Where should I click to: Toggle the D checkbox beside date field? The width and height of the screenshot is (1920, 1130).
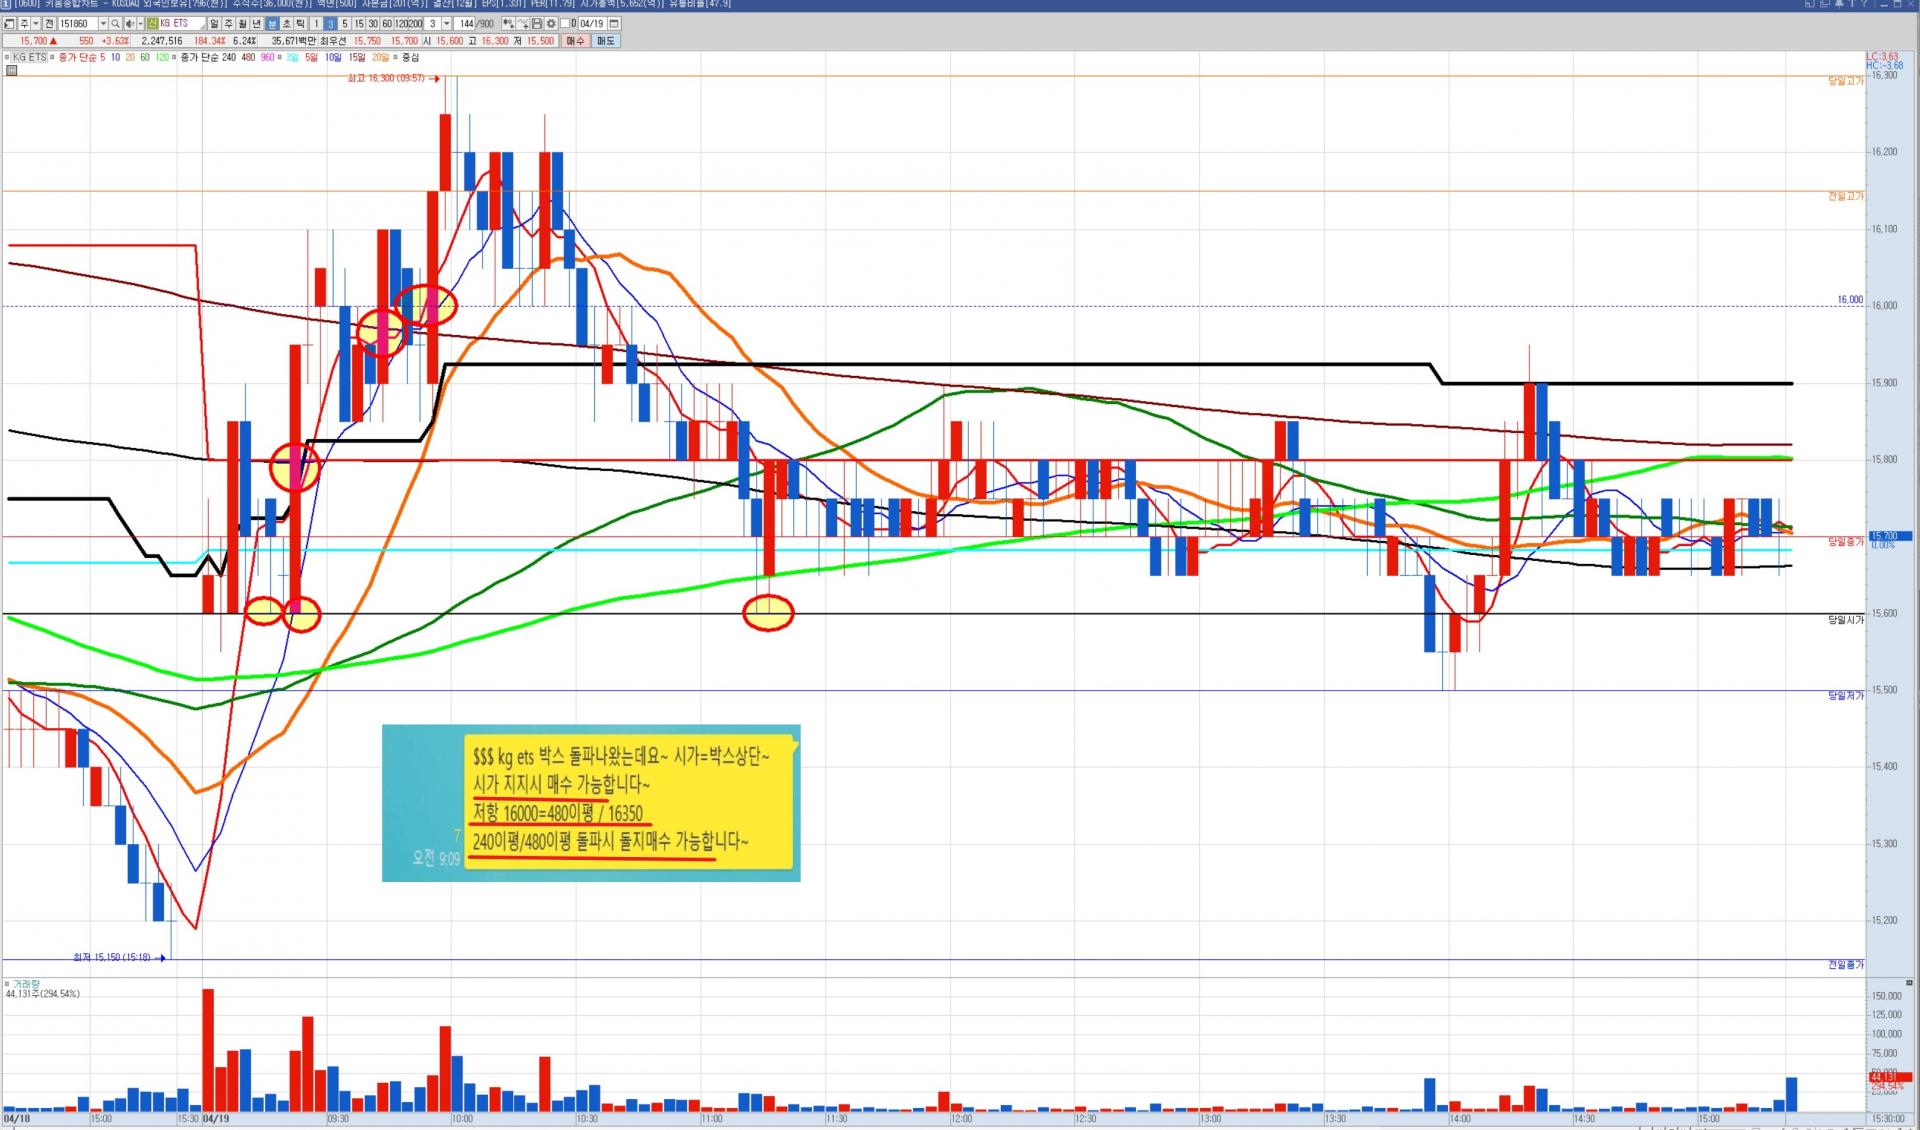point(565,24)
